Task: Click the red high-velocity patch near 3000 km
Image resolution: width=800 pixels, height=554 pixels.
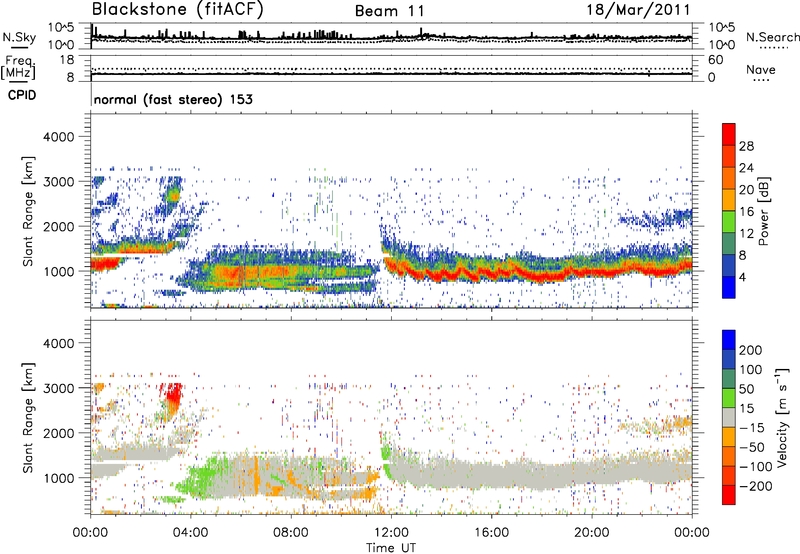Action: pyautogui.click(x=173, y=395)
